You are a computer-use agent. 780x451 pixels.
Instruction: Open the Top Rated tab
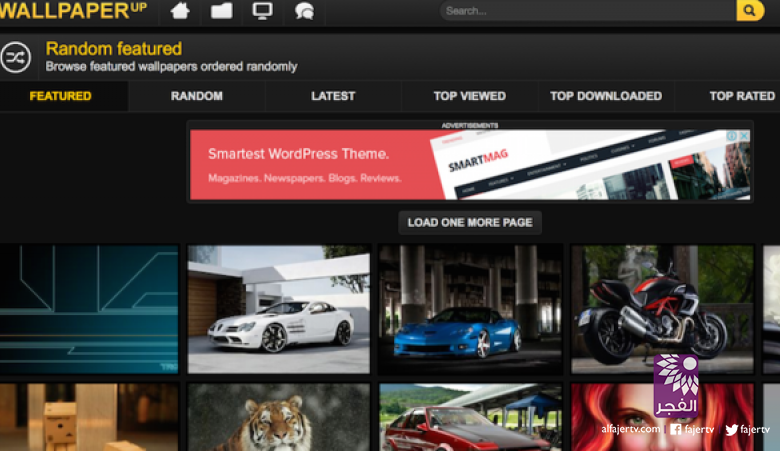[741, 96]
